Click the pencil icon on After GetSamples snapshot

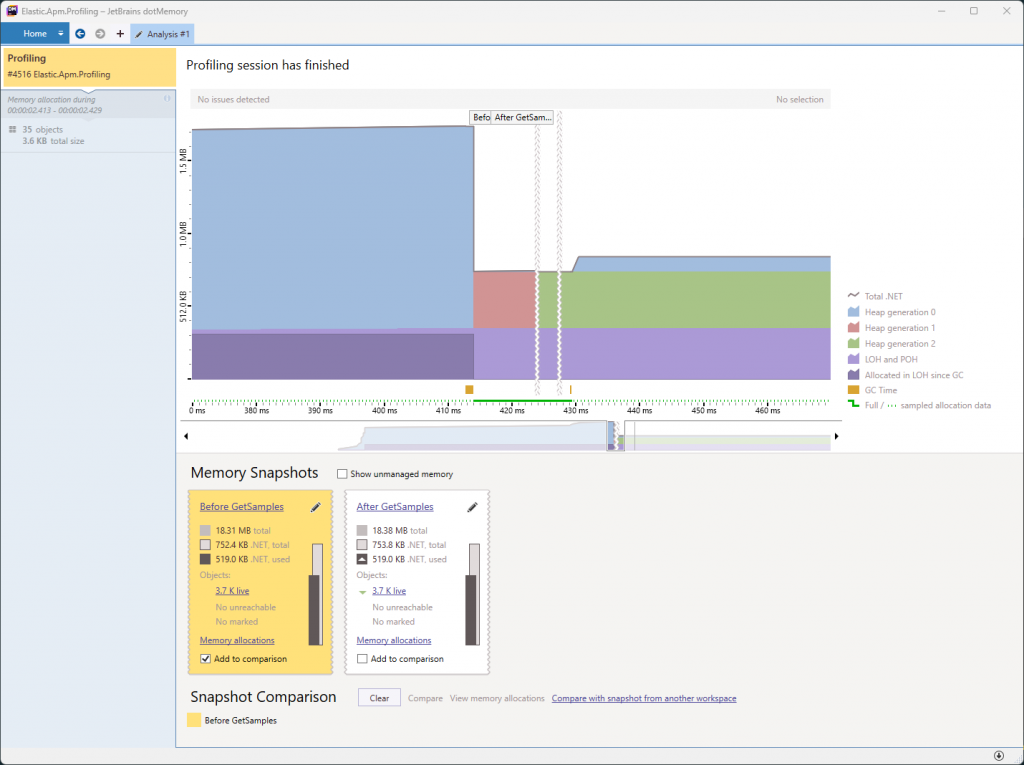(472, 507)
